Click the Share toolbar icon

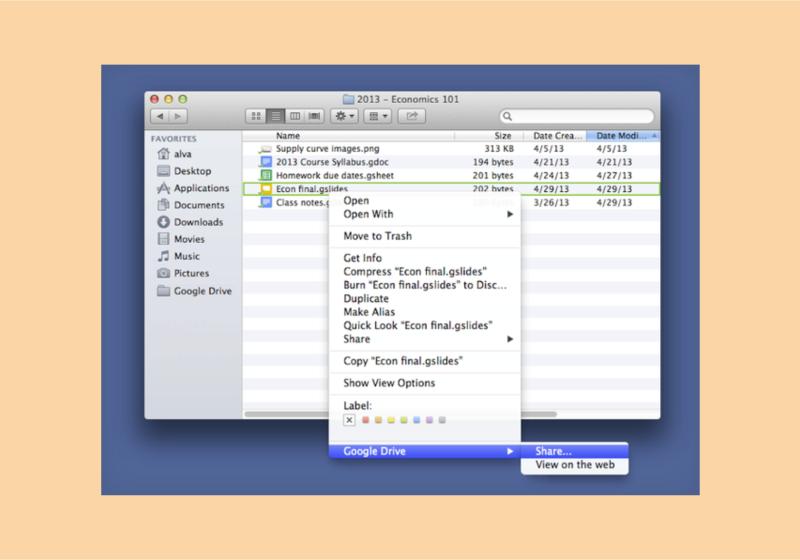coord(410,117)
